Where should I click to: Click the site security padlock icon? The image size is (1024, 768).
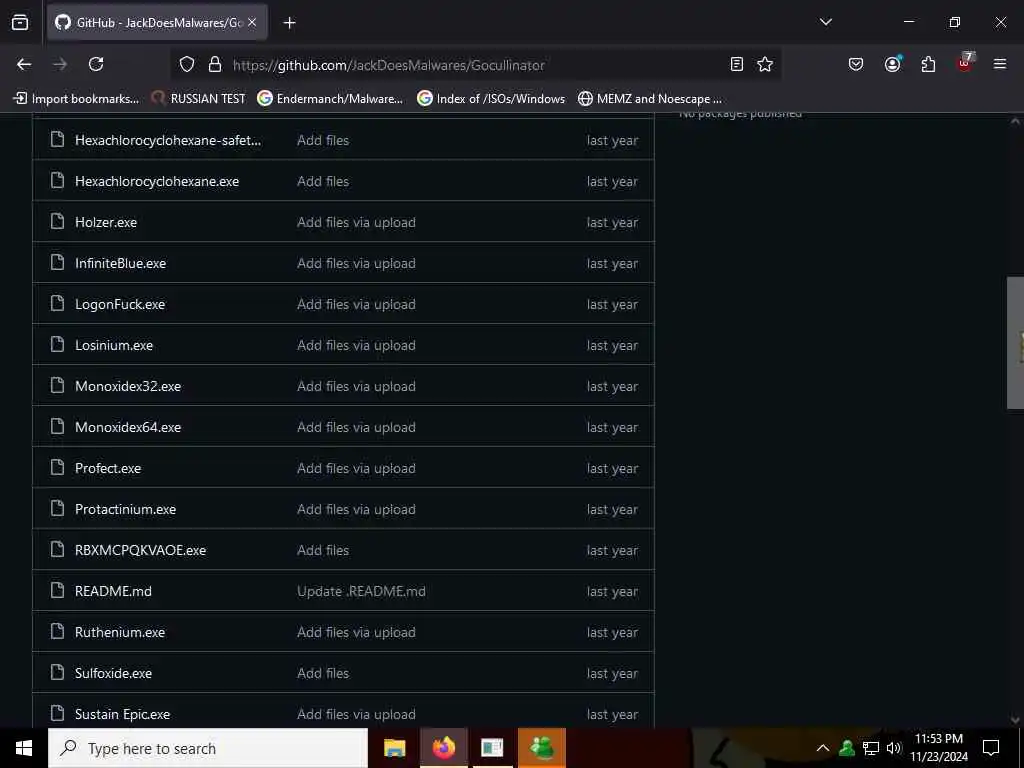tap(215, 65)
